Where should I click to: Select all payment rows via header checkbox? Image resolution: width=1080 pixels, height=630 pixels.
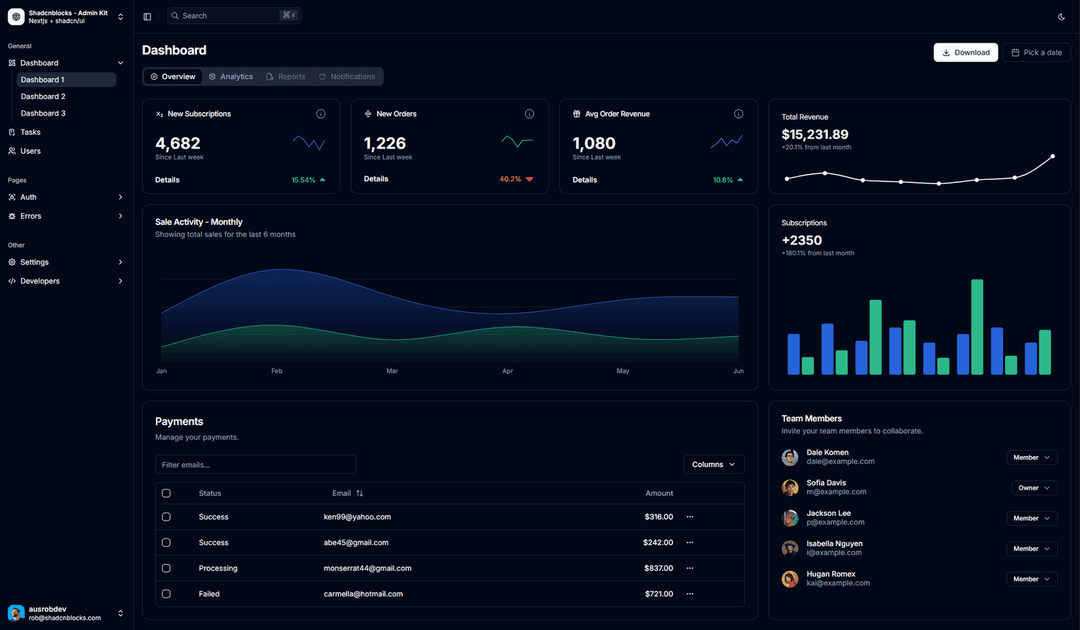click(x=166, y=493)
